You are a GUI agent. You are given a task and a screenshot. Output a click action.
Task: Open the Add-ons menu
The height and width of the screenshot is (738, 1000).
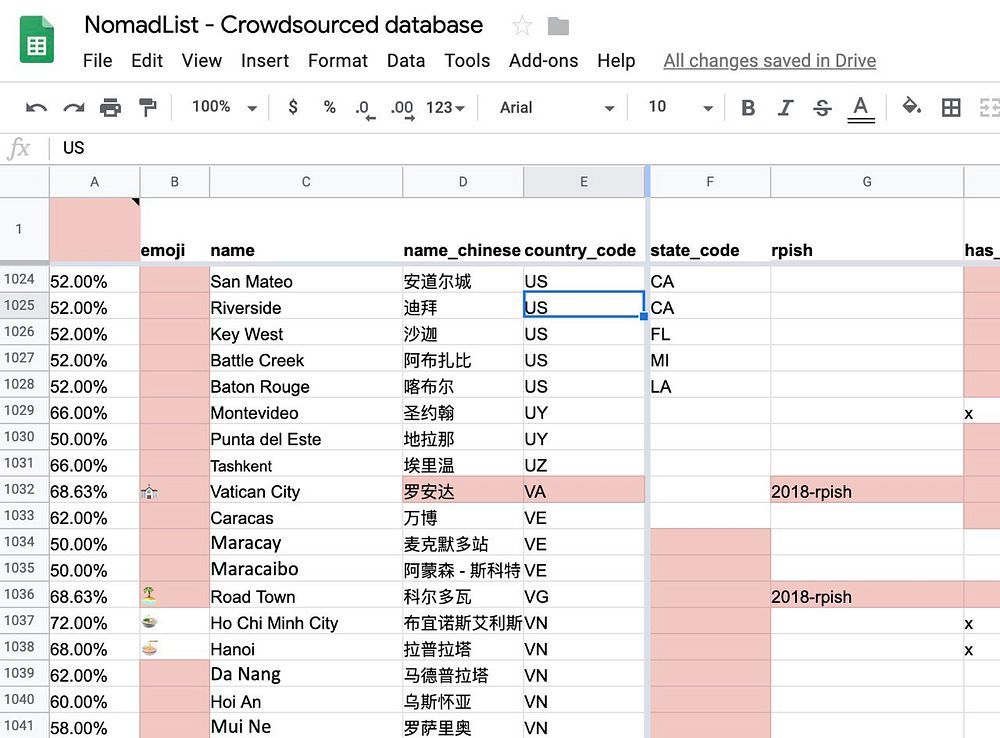(543, 61)
